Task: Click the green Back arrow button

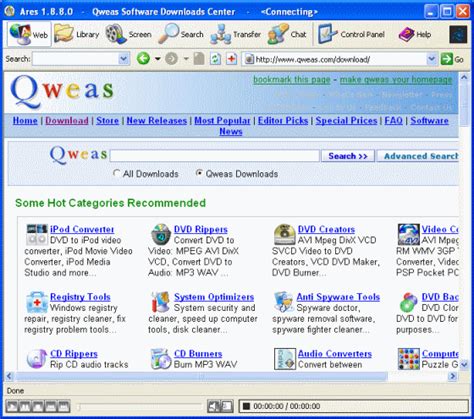Action: [x=143, y=59]
